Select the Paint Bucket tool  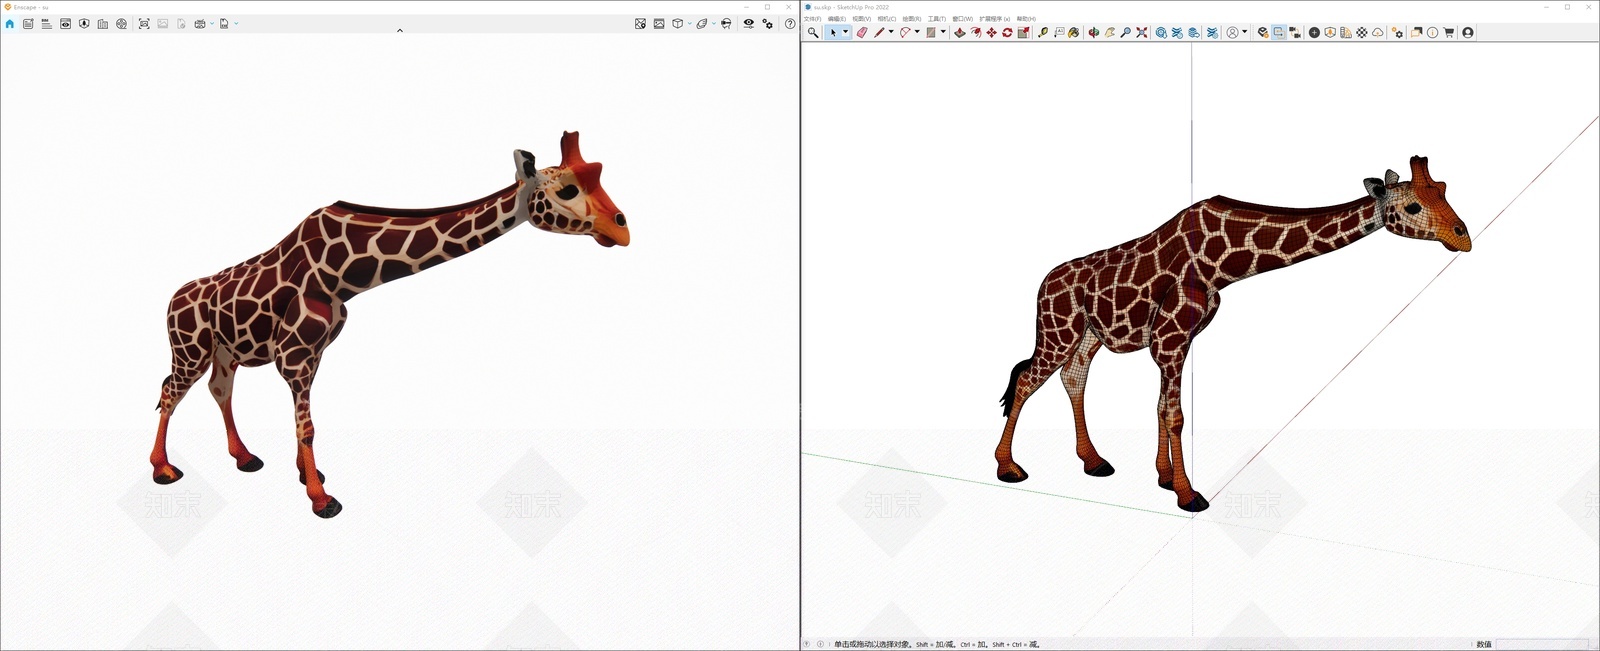point(1074,32)
